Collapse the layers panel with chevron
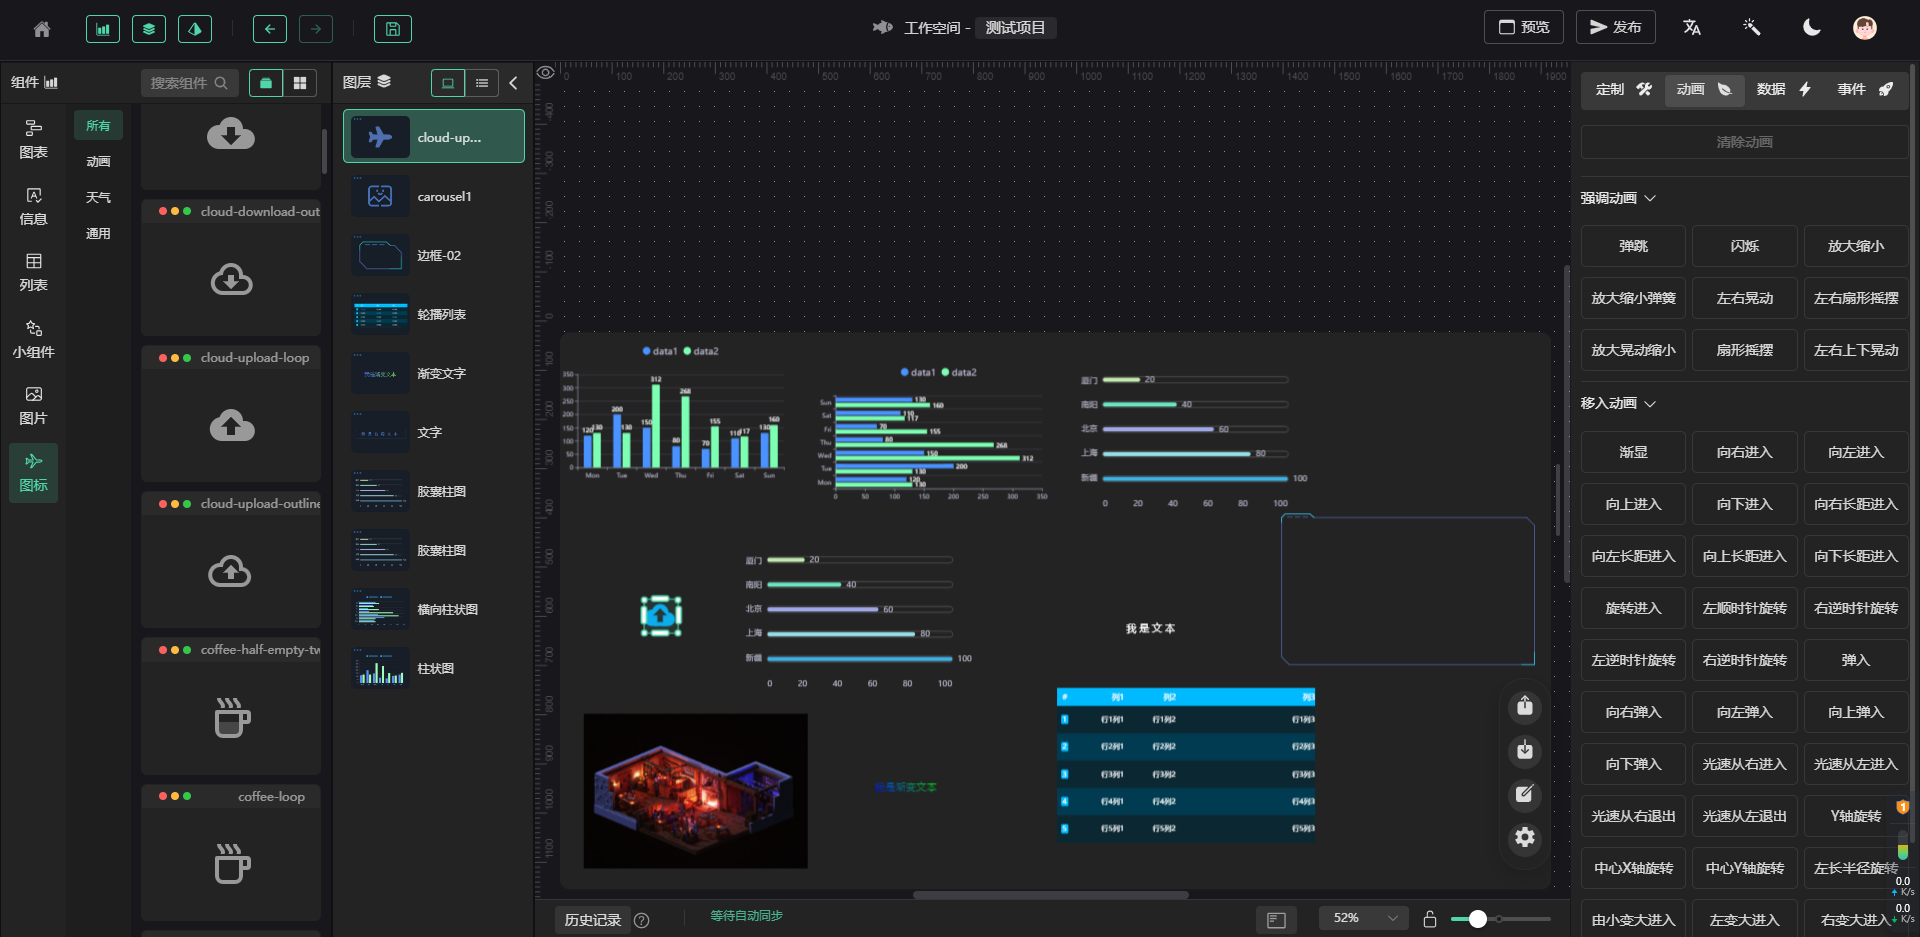 [x=514, y=83]
